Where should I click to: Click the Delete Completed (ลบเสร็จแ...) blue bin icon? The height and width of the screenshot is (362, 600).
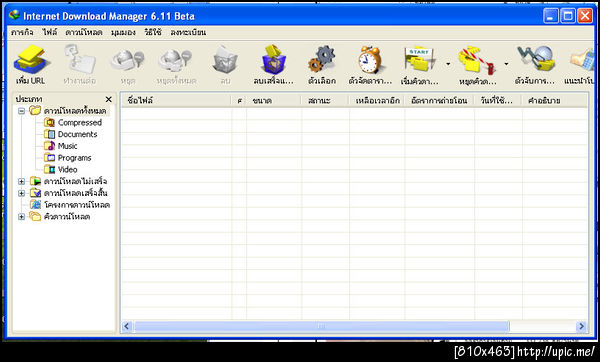point(274,59)
